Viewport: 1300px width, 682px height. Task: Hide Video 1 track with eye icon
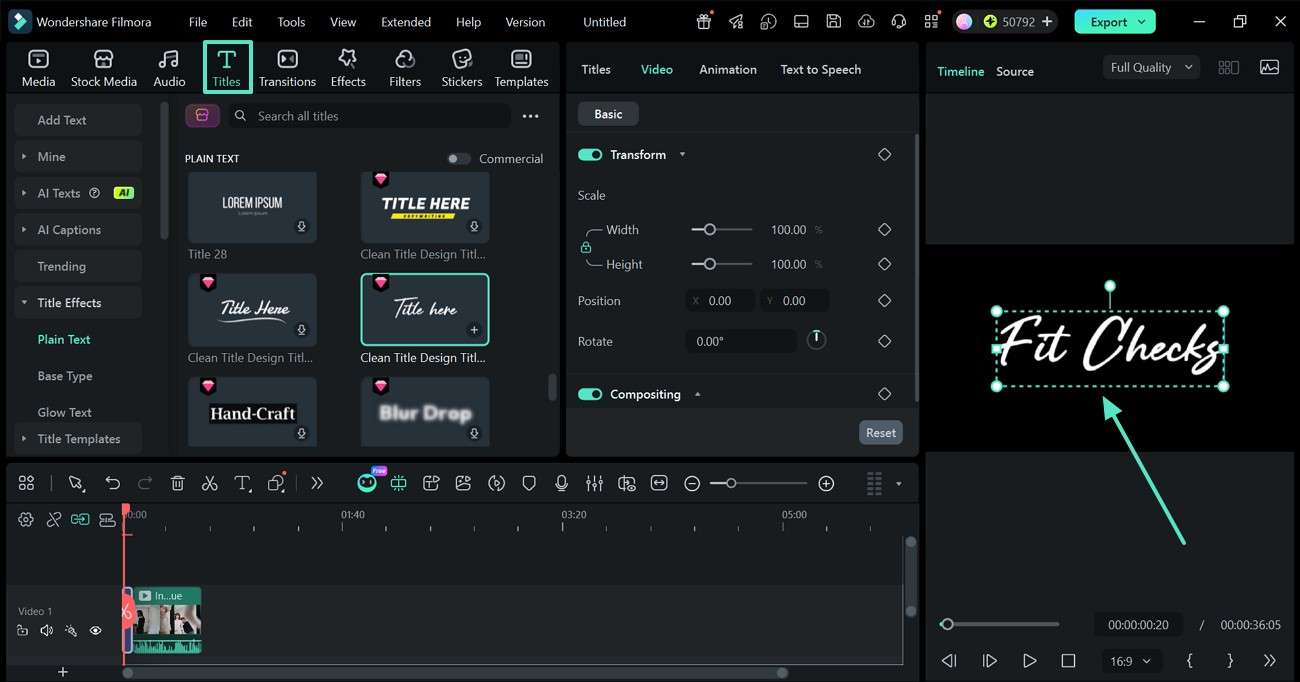96,631
